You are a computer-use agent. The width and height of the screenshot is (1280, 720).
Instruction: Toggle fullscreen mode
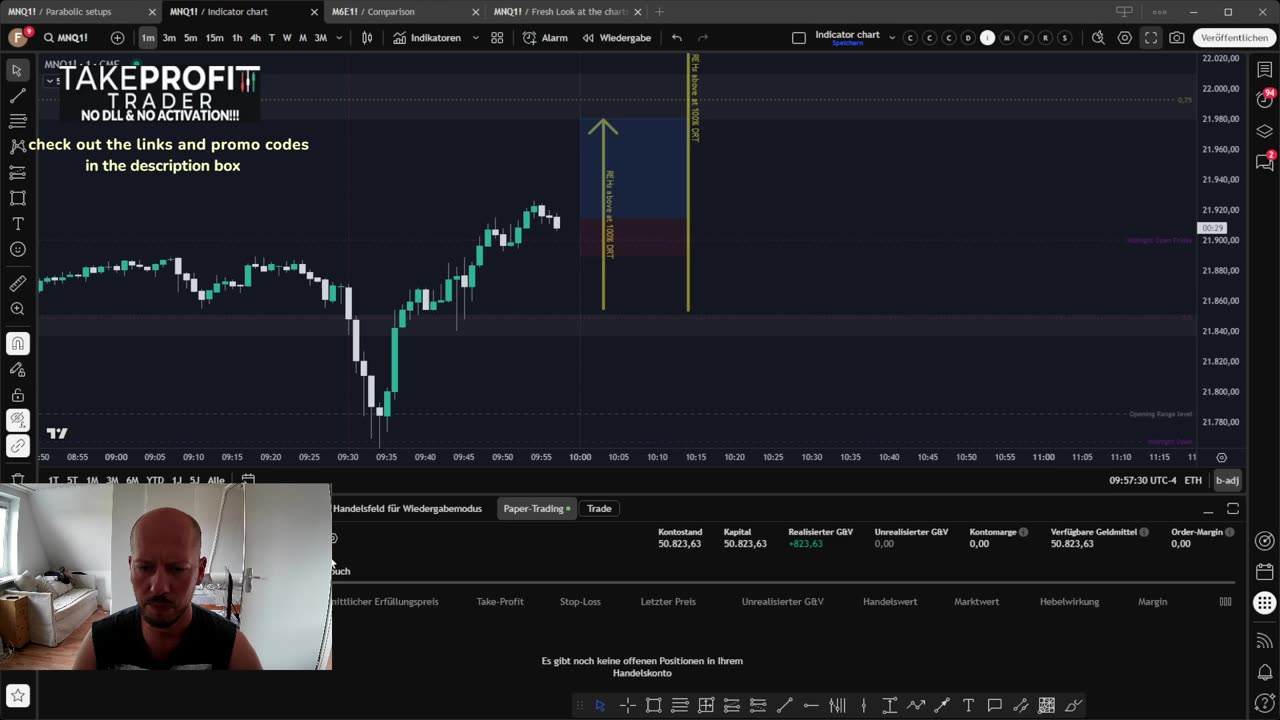click(x=1151, y=38)
